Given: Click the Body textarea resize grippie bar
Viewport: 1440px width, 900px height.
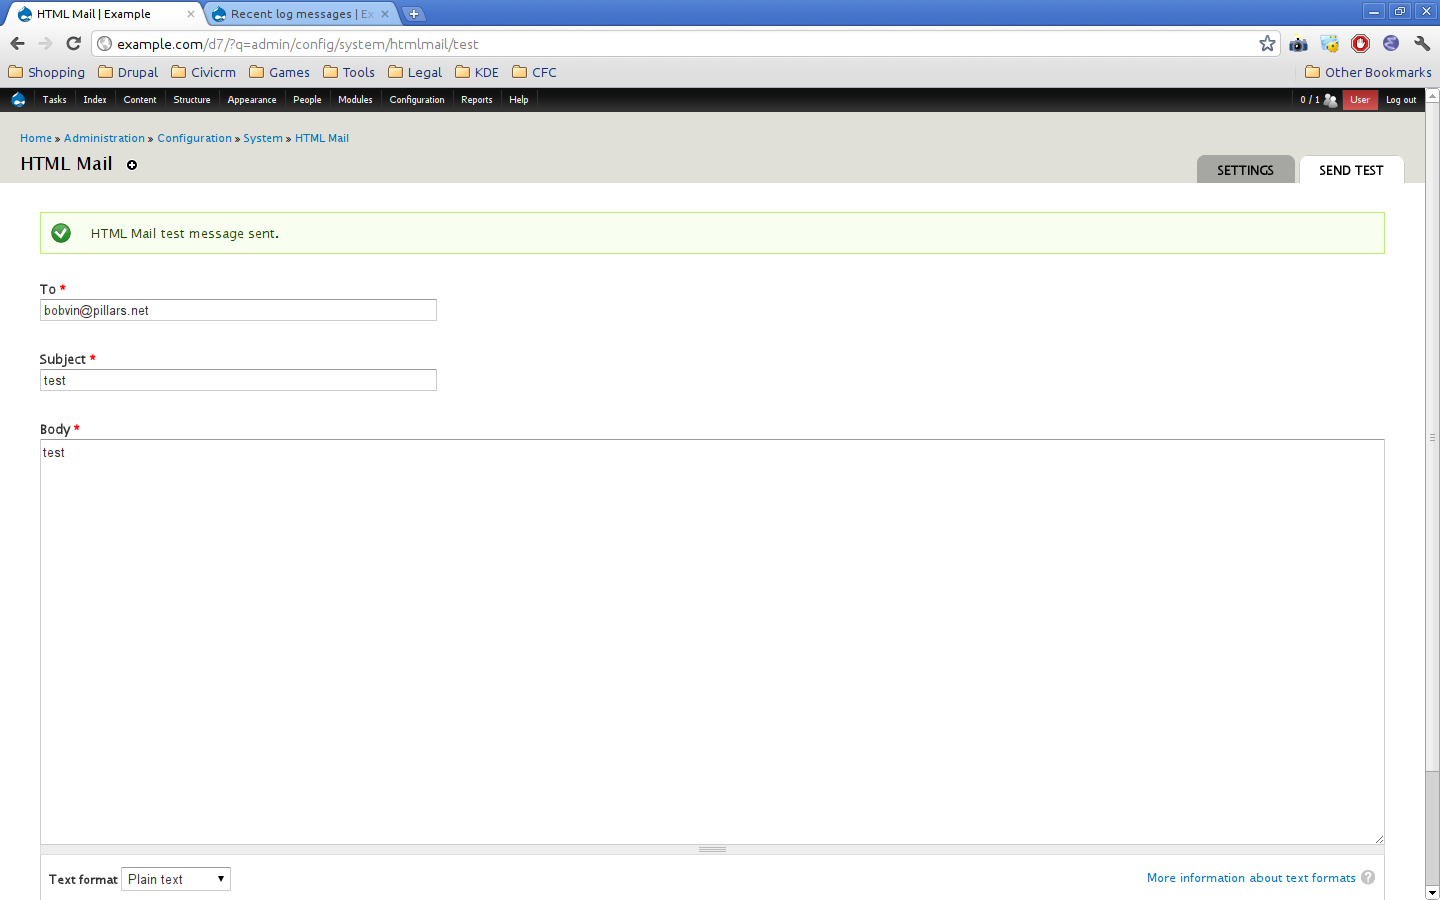Looking at the screenshot, I should [712, 849].
